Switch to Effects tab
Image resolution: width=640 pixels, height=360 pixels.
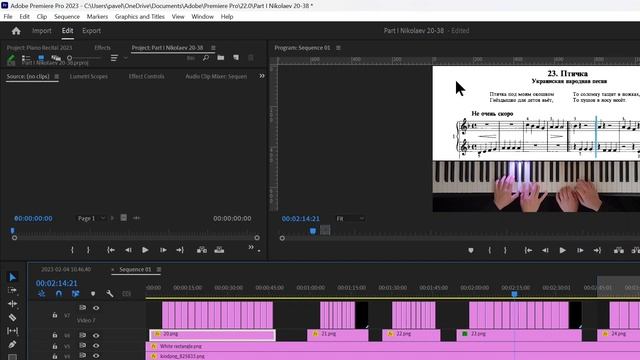[102, 48]
